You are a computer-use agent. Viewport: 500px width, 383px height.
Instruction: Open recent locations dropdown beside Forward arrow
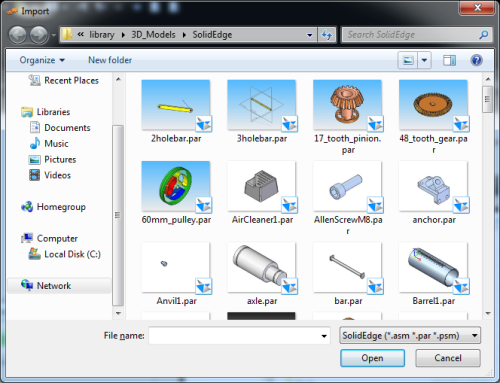(x=53, y=35)
